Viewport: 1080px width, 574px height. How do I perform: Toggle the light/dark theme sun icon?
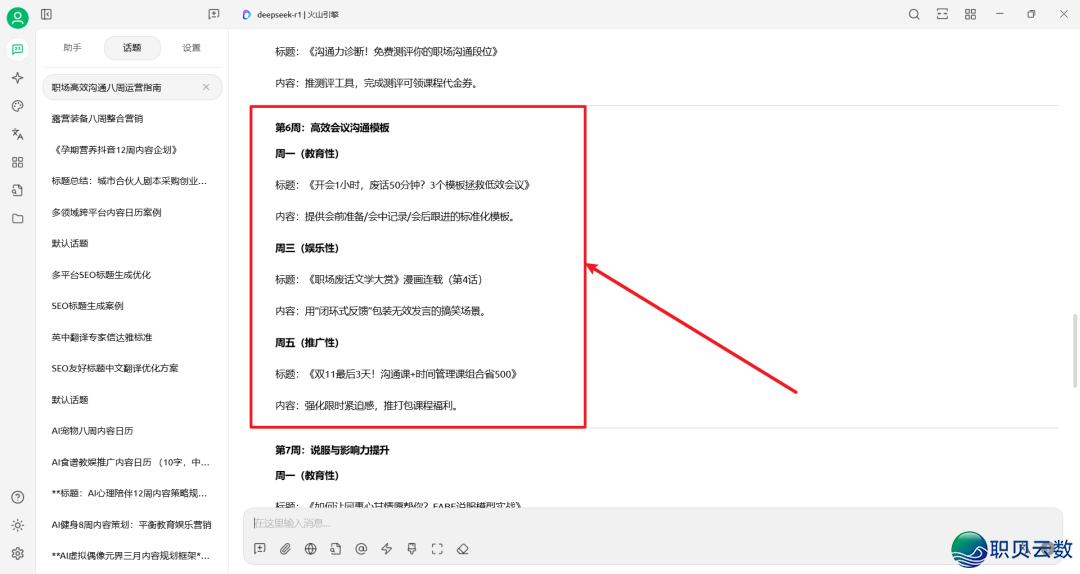[x=18, y=525]
